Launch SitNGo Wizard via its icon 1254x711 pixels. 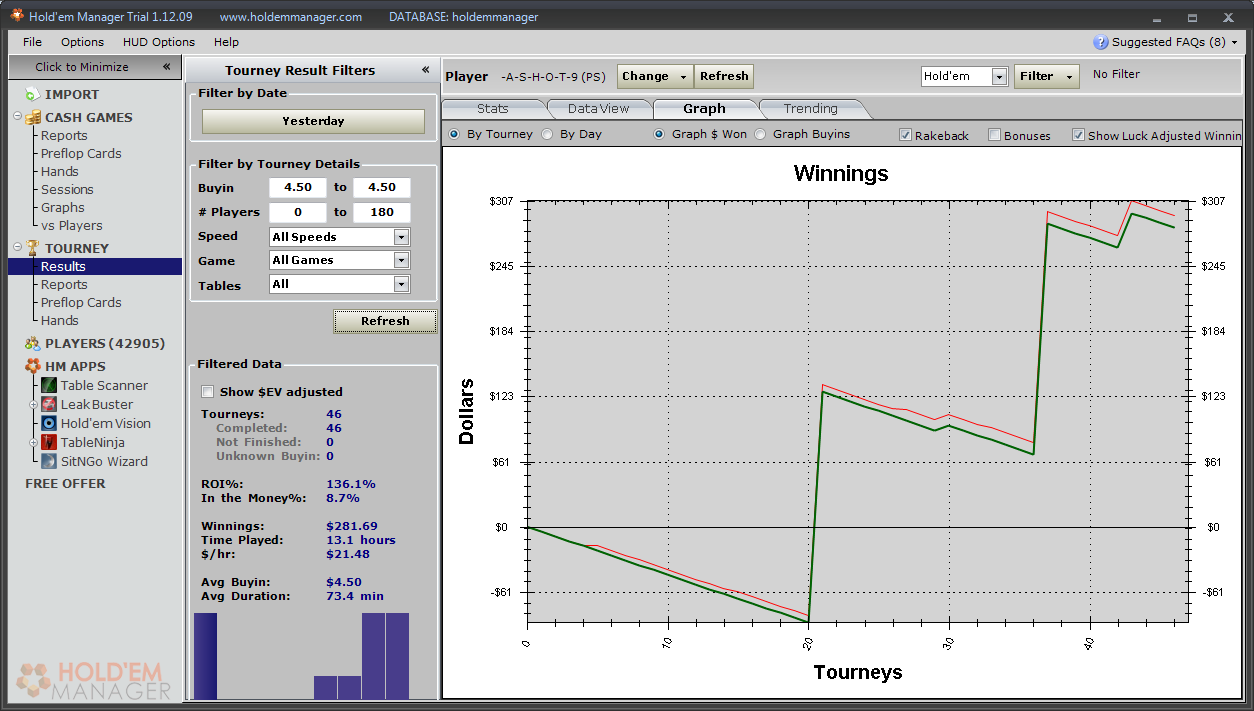pos(50,462)
